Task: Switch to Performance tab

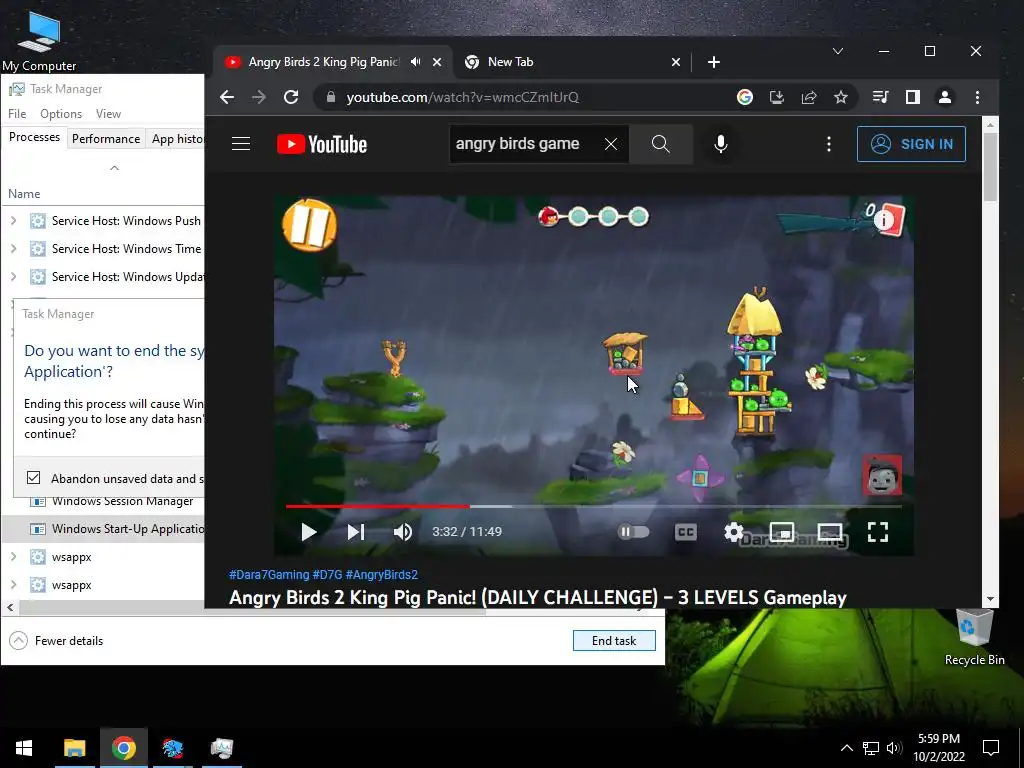Action: [106, 138]
